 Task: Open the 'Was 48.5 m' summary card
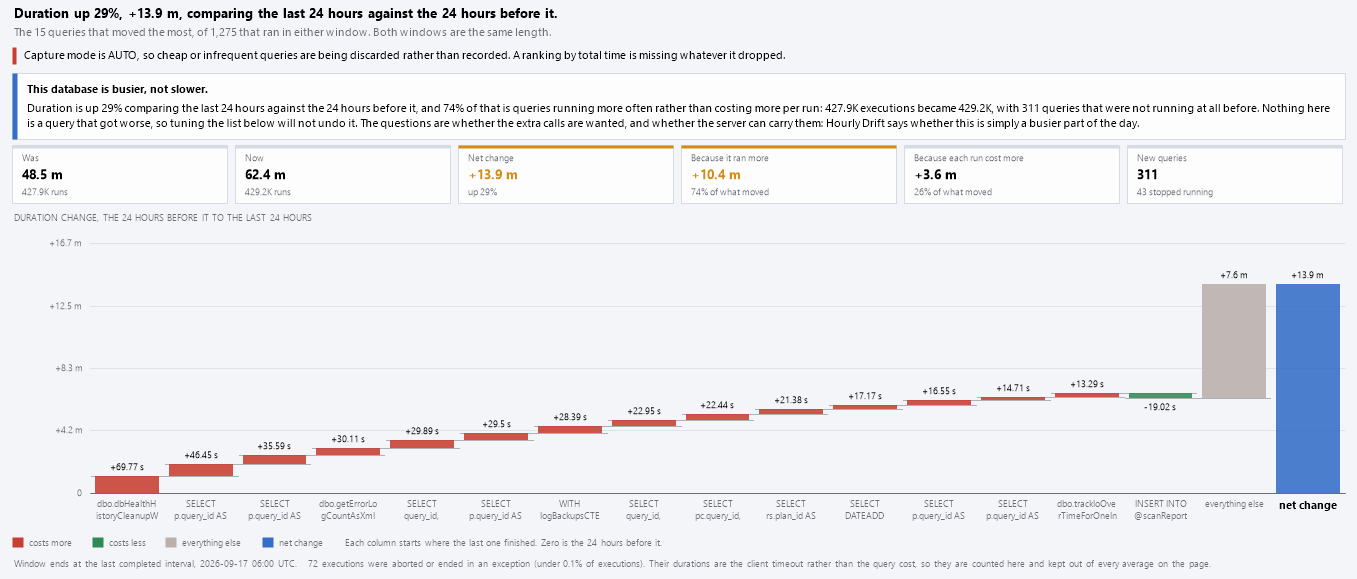pos(120,175)
